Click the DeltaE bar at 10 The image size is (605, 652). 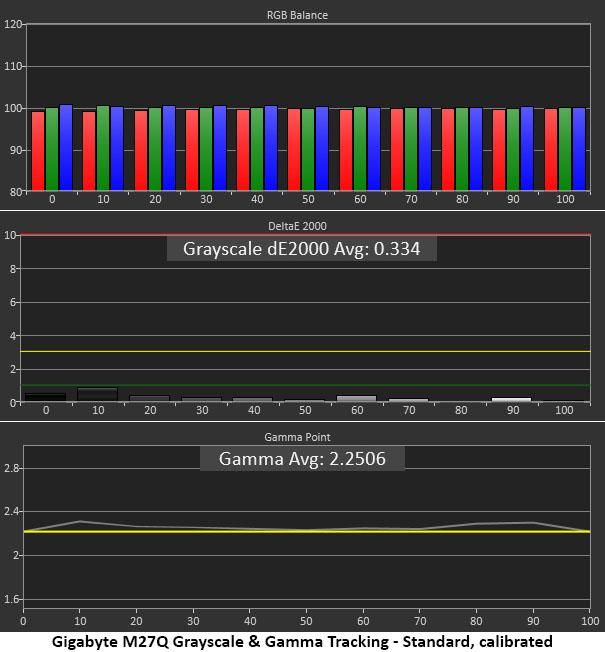coord(98,394)
